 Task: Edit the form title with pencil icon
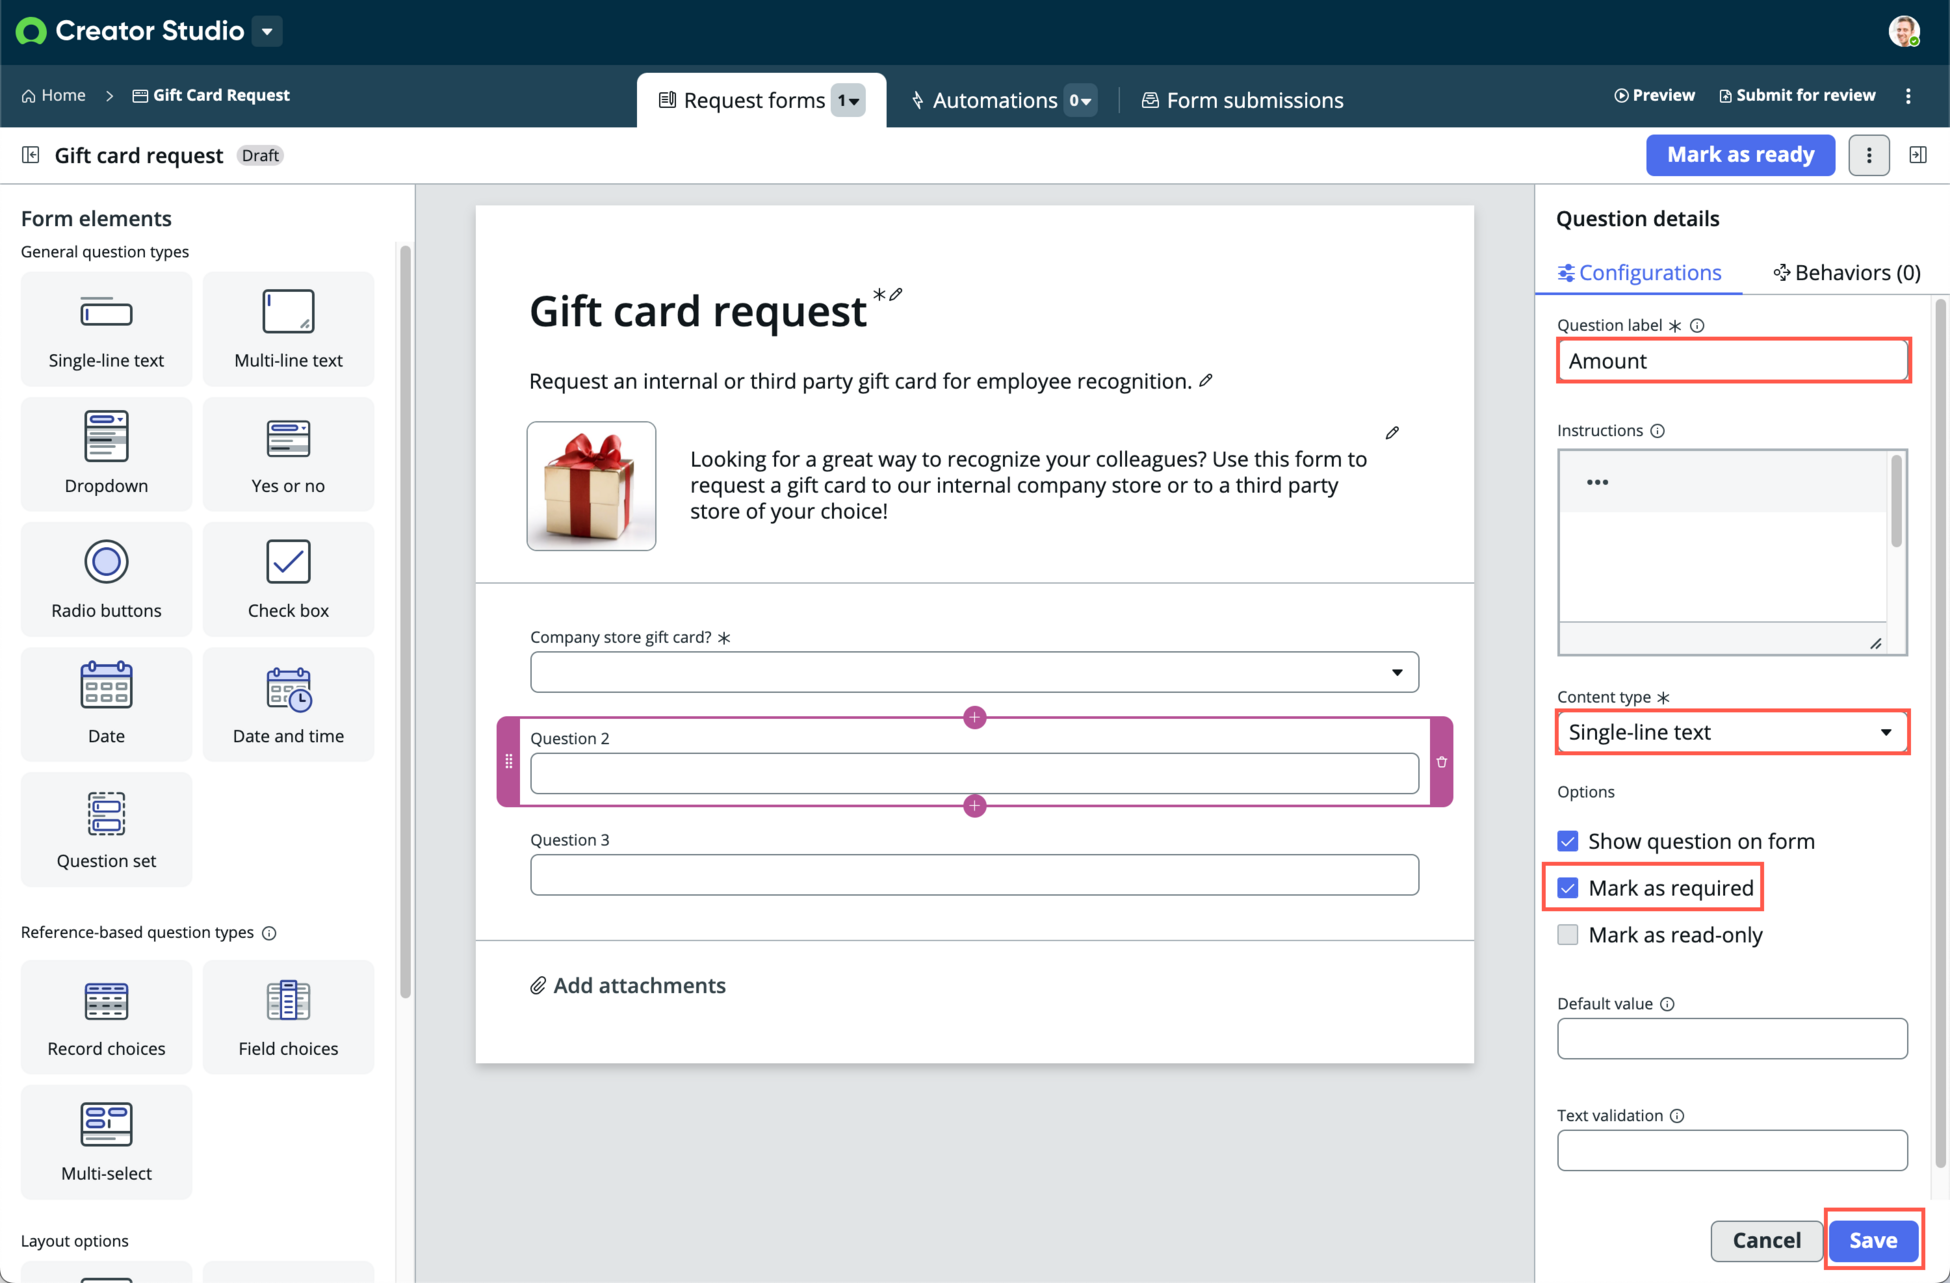[x=896, y=294]
